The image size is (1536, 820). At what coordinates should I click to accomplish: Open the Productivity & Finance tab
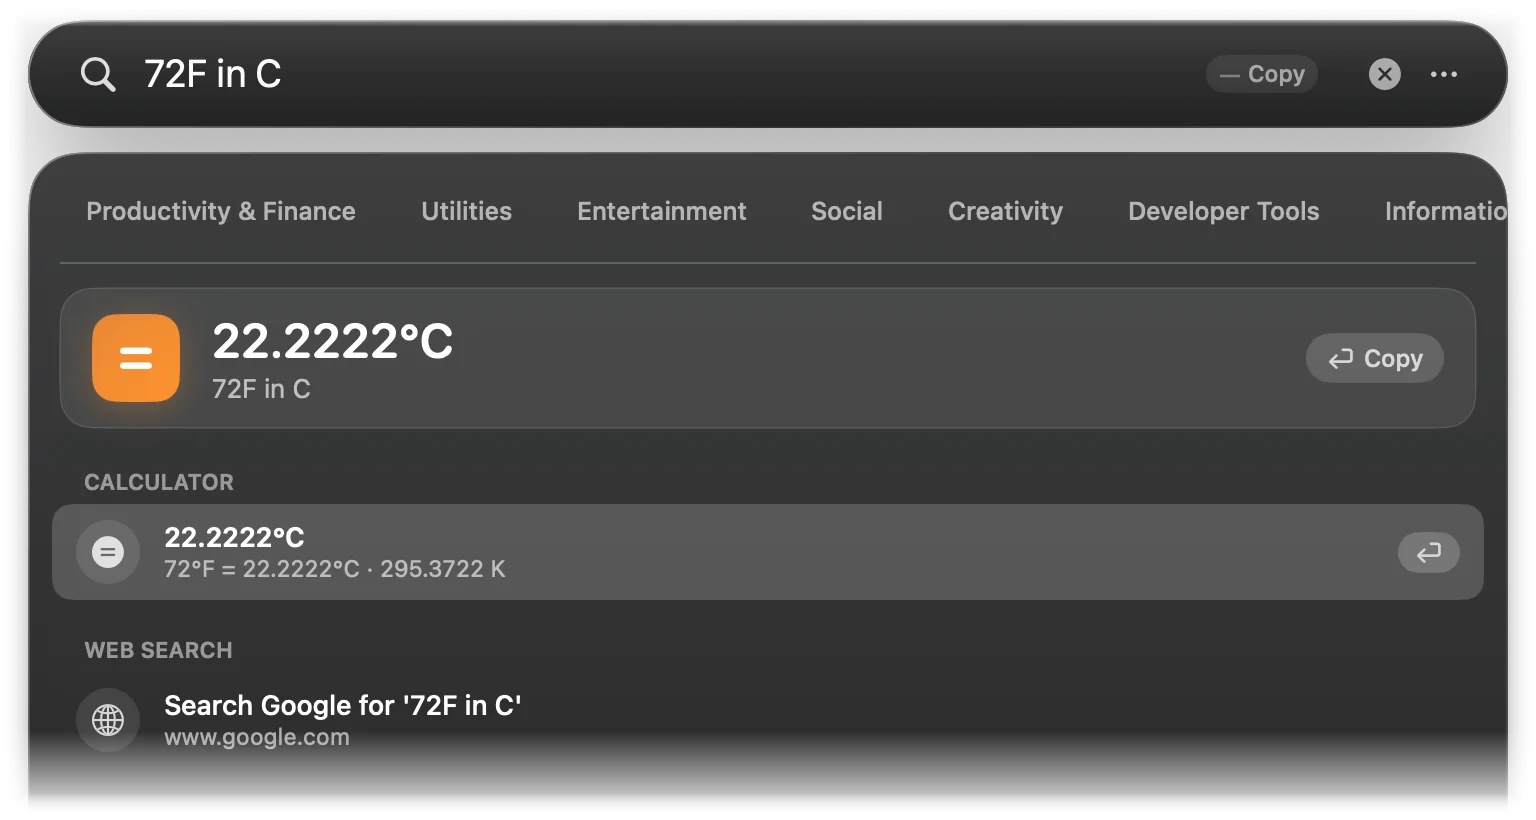click(221, 211)
